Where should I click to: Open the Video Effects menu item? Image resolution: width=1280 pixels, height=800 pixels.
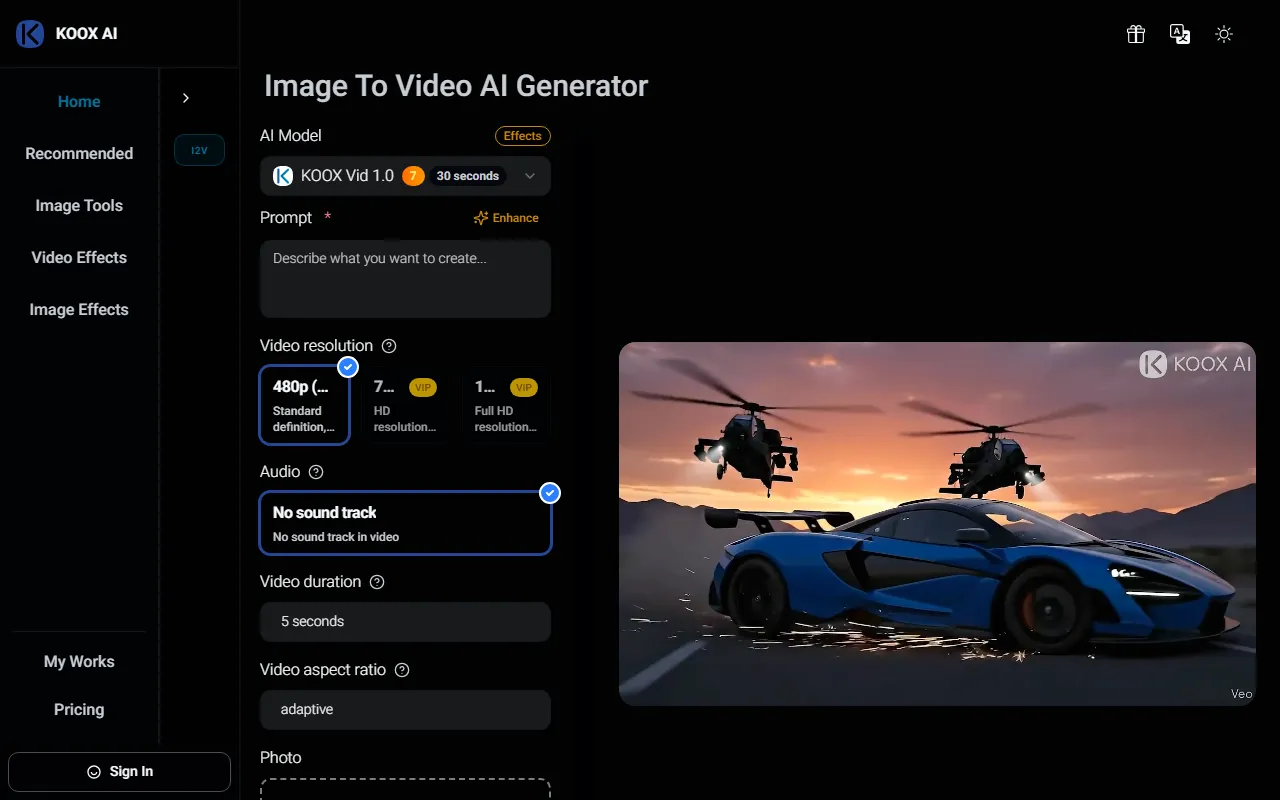point(79,258)
